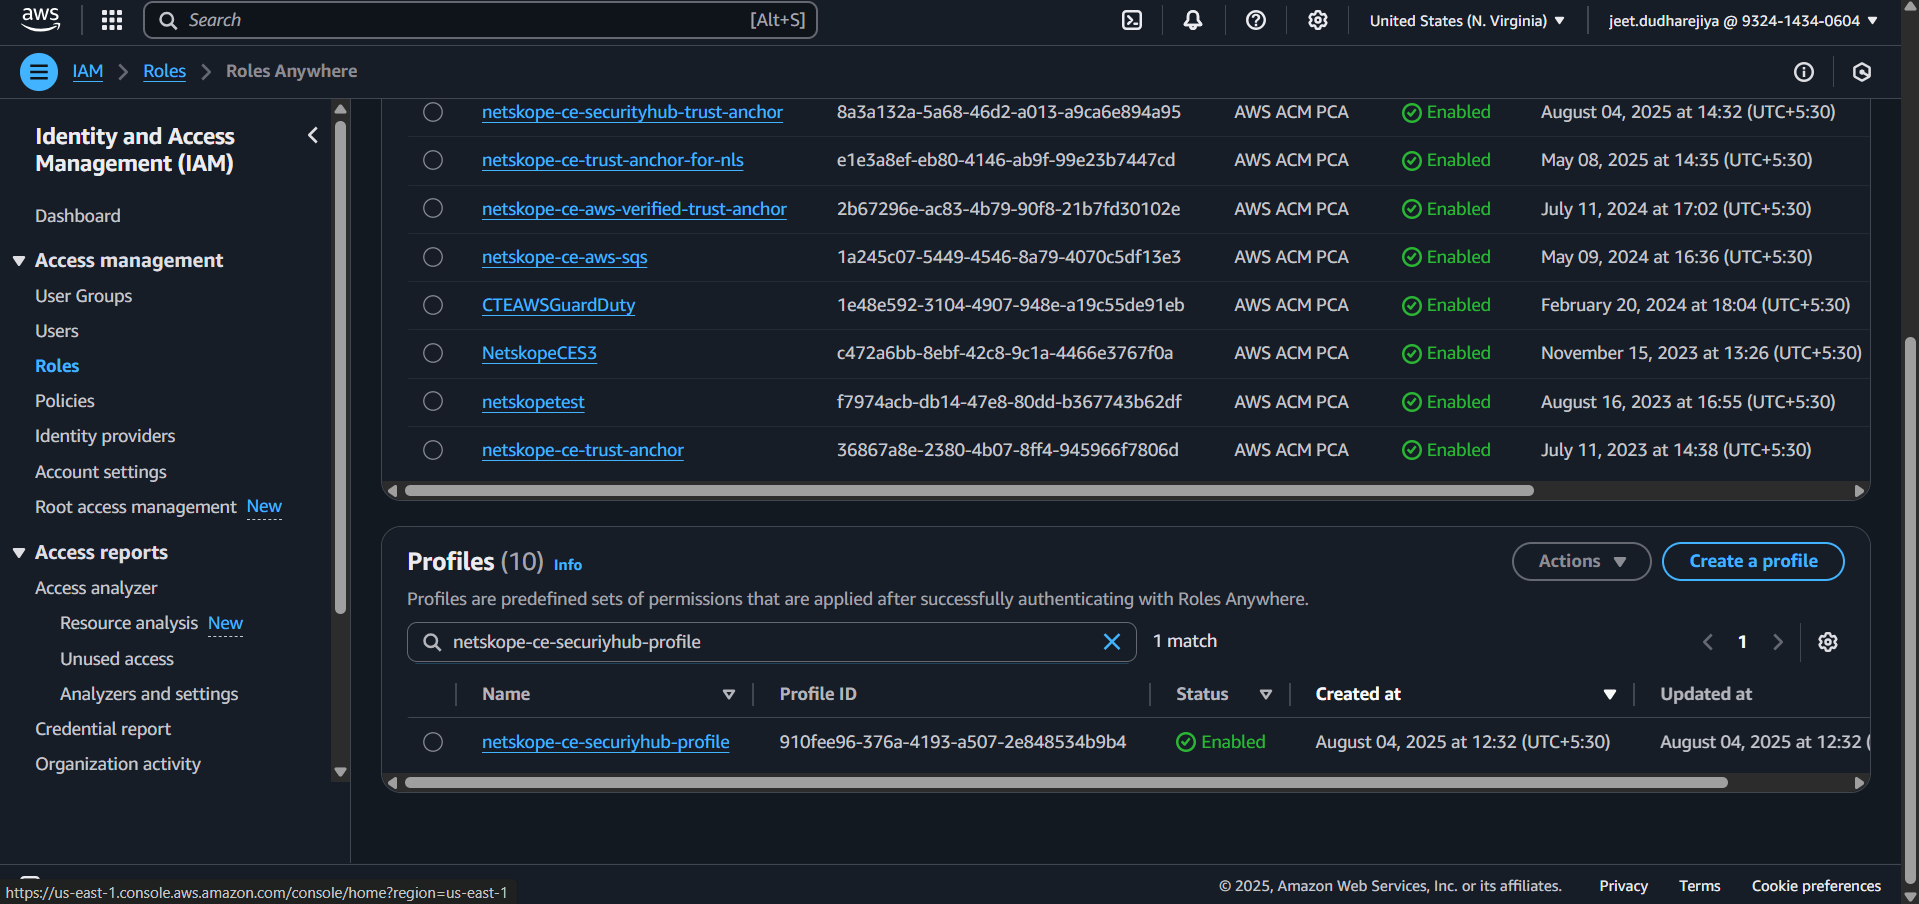Open the hexagon settings icon below the top bar
This screenshot has height=904, width=1919.
pyautogui.click(x=1862, y=72)
